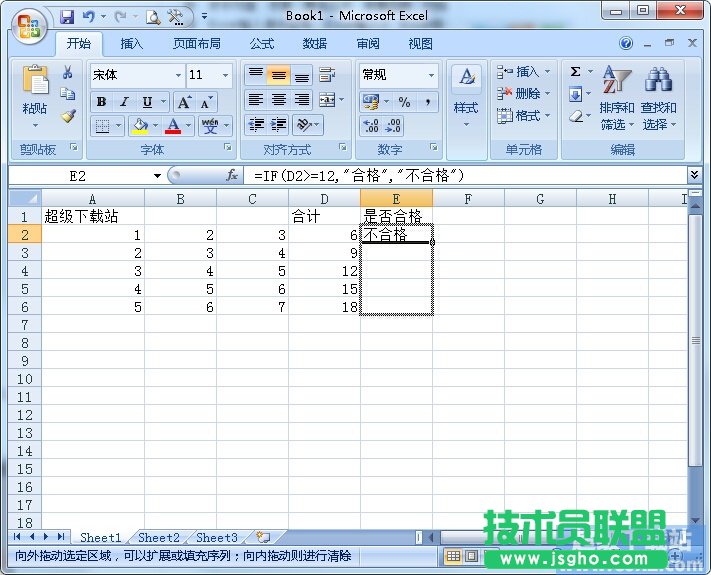Toggle bold formatting
The image size is (711, 575).
tap(101, 102)
